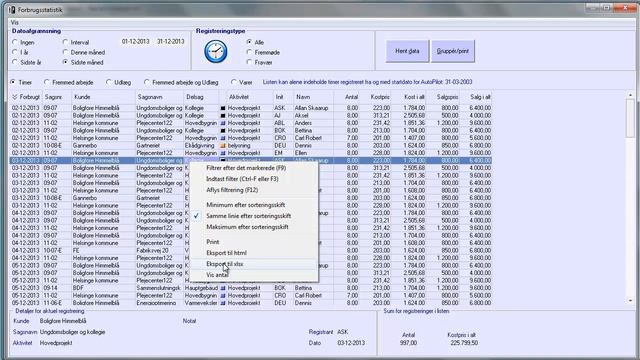Click Gannerbo customer cell on 02-12-2013
This screenshot has height=360, width=640.
click(85, 145)
